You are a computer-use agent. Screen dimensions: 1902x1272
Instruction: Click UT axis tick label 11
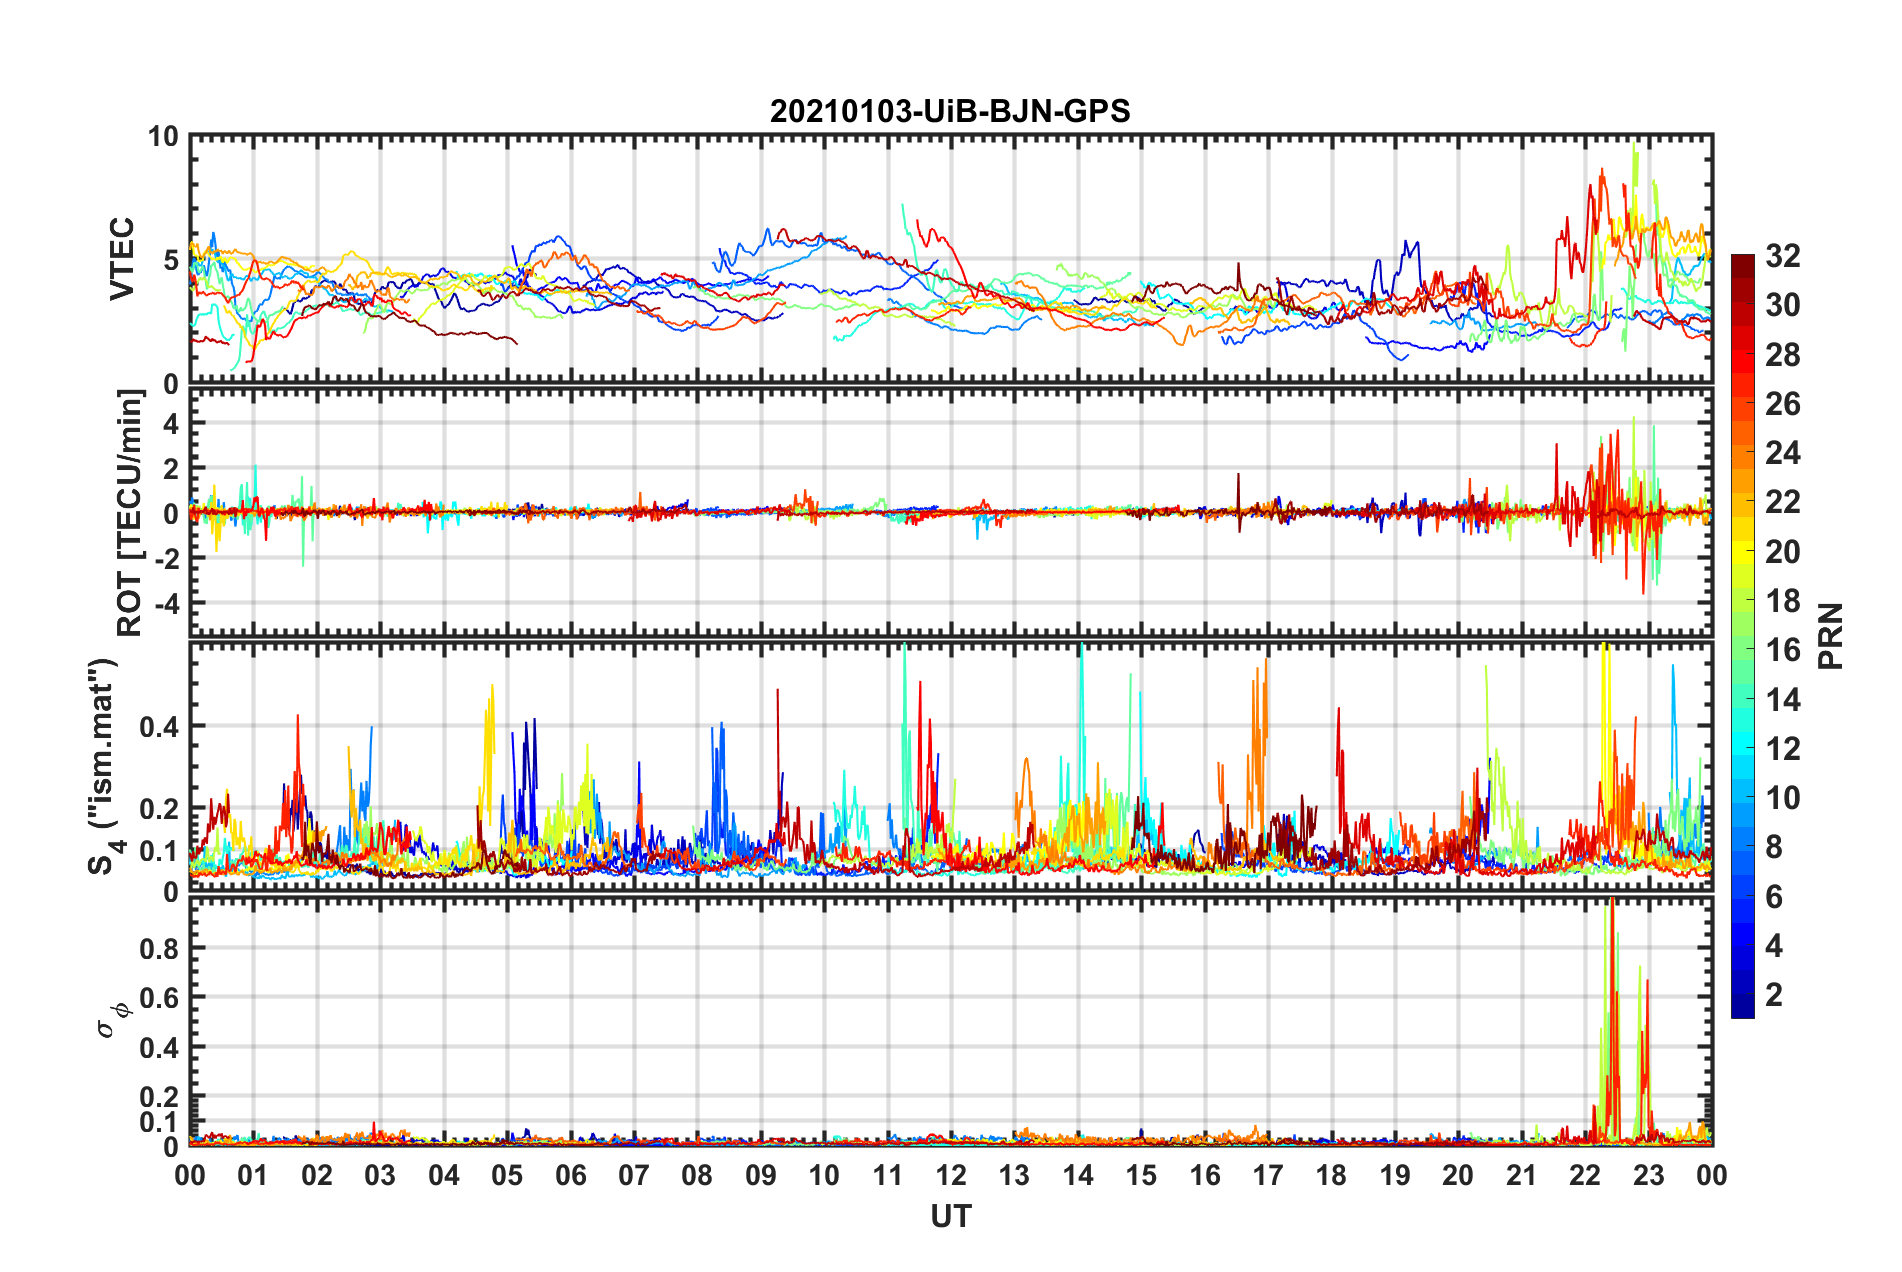click(888, 1175)
